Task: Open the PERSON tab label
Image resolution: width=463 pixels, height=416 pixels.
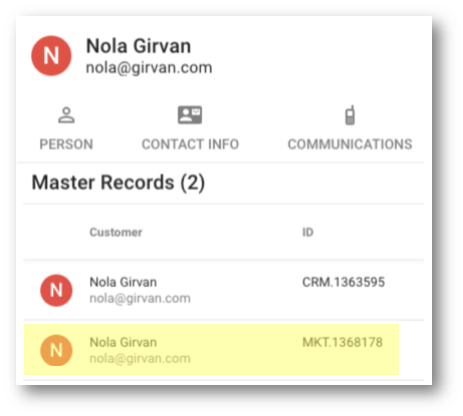Action: [x=66, y=144]
